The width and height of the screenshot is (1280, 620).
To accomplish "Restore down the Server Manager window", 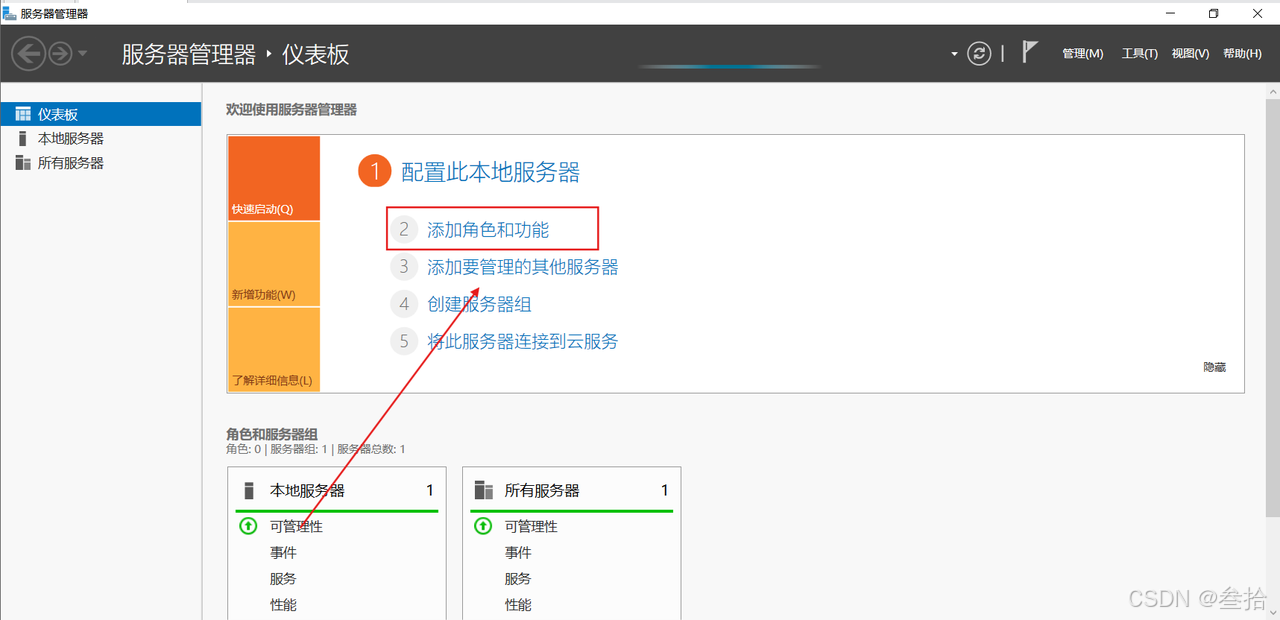I will [1213, 13].
